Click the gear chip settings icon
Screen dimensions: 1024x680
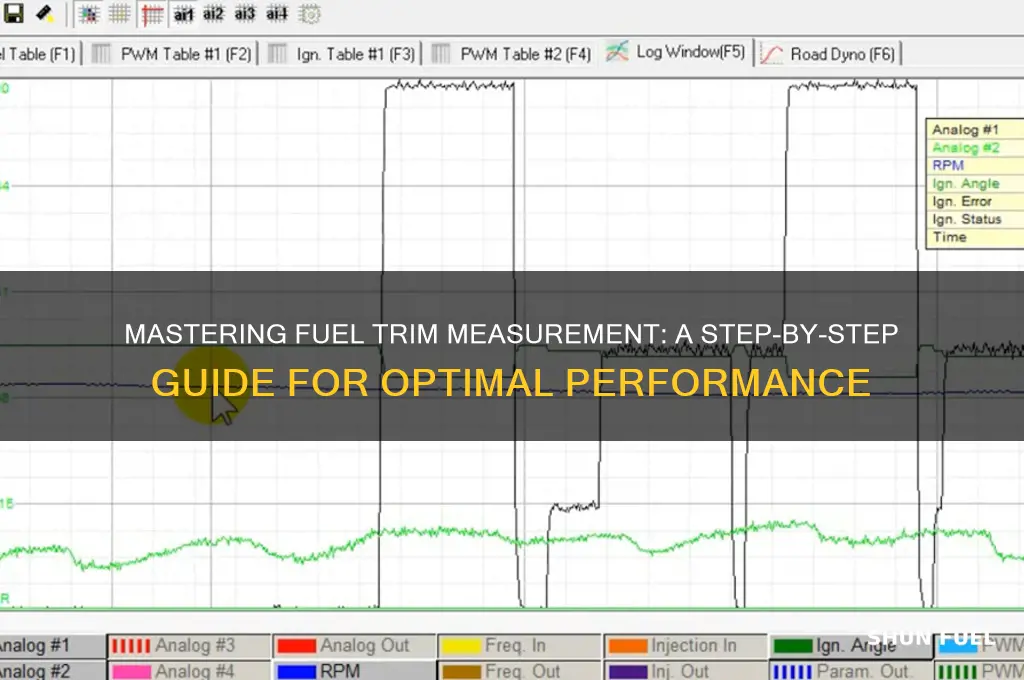pos(310,14)
